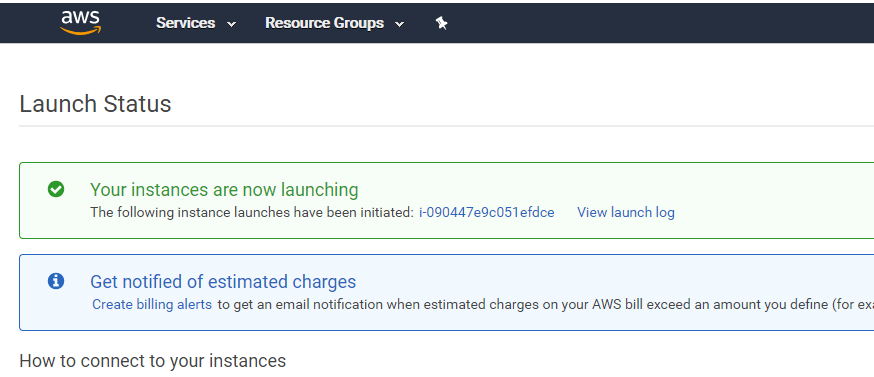Click 'How to connect to your instances' heading
This screenshot has width=874, height=377.
point(153,361)
